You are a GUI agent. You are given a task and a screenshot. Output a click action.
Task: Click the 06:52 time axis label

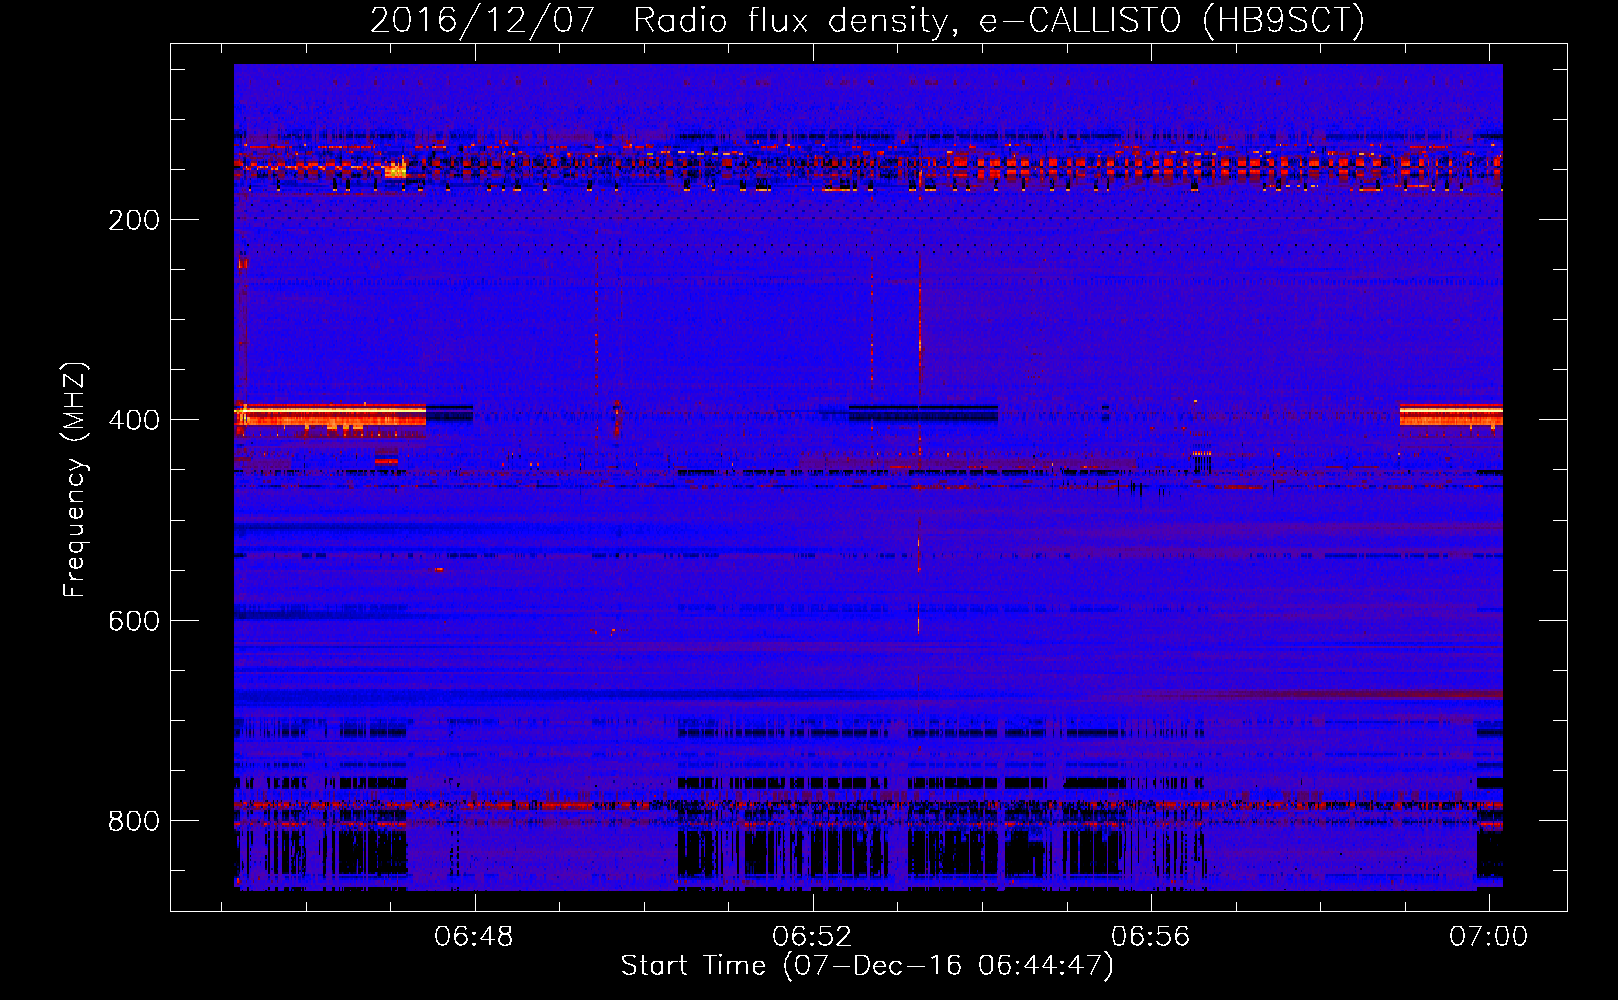(x=812, y=936)
